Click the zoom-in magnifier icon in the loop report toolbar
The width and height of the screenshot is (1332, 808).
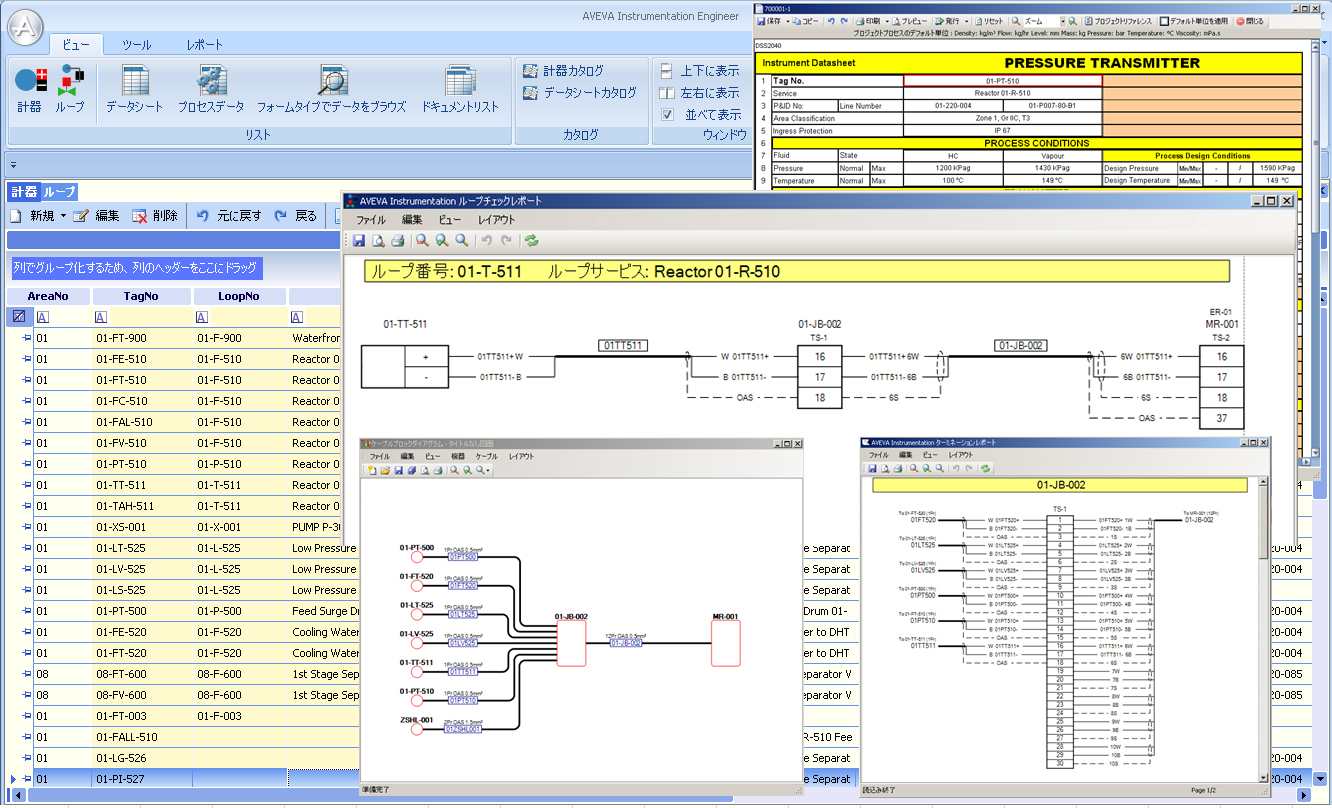point(441,240)
